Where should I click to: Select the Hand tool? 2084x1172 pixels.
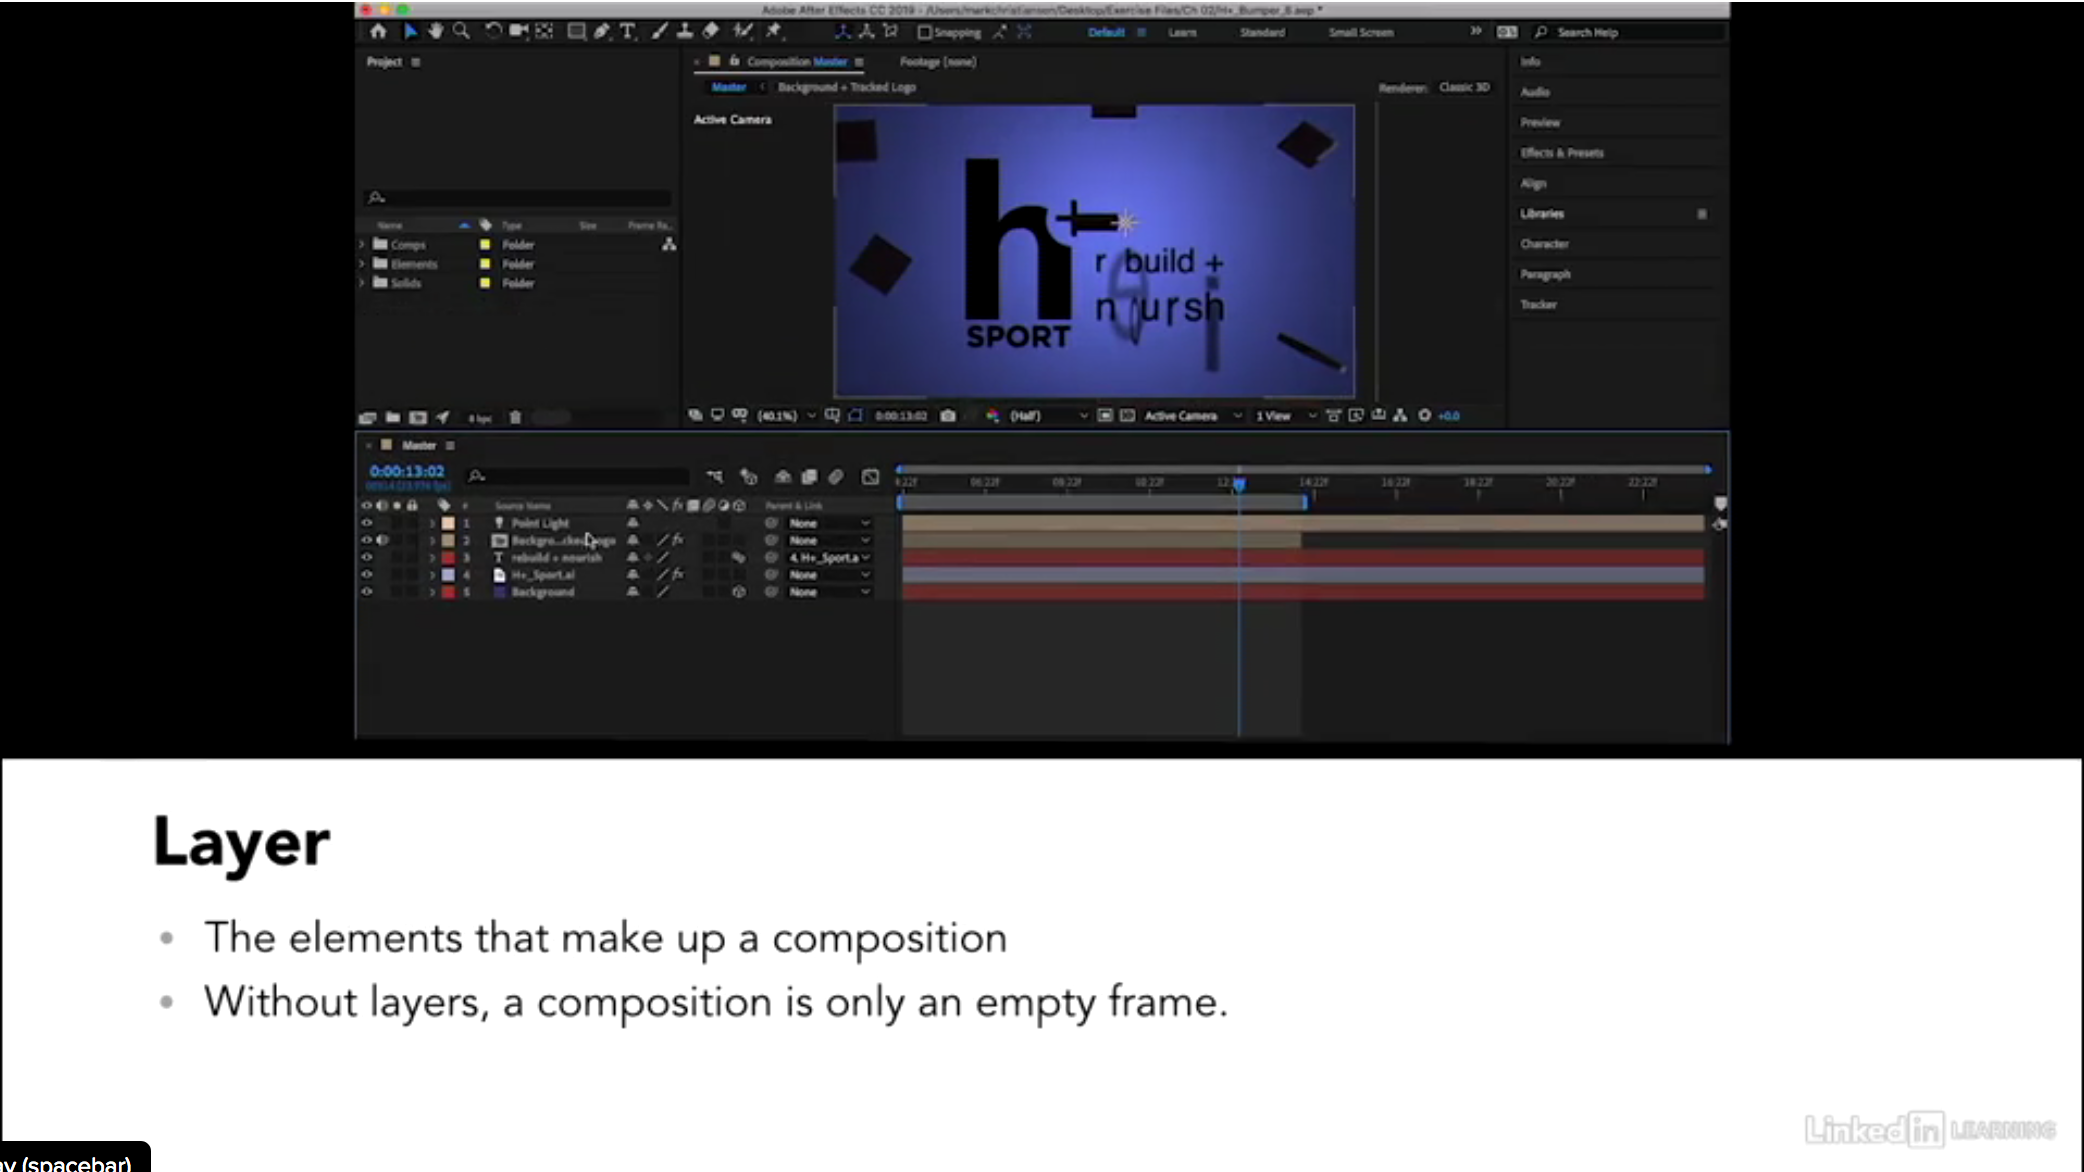click(x=436, y=31)
